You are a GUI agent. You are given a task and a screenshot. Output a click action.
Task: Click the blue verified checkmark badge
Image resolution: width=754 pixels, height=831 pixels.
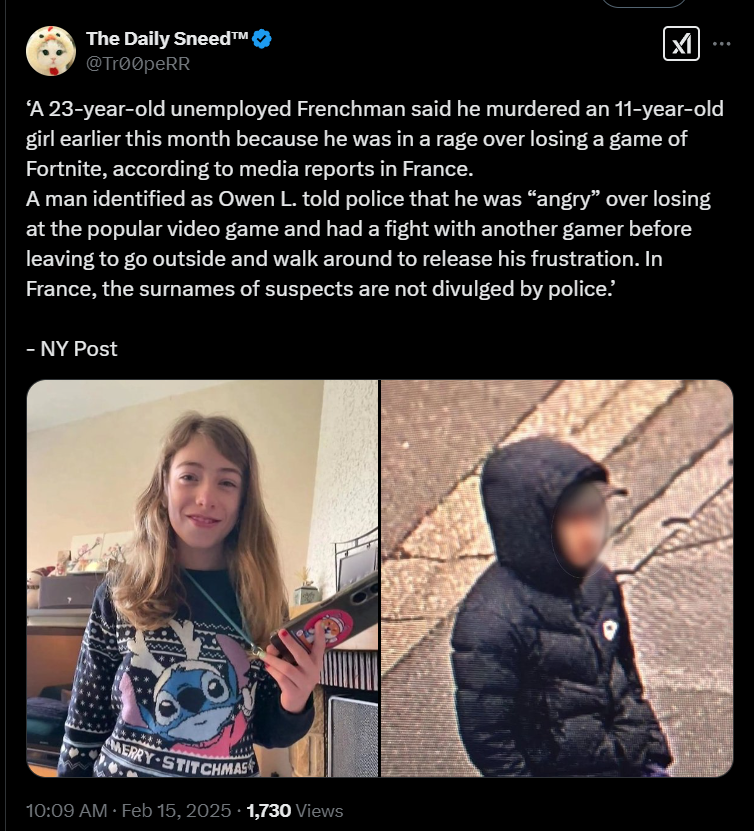point(262,39)
